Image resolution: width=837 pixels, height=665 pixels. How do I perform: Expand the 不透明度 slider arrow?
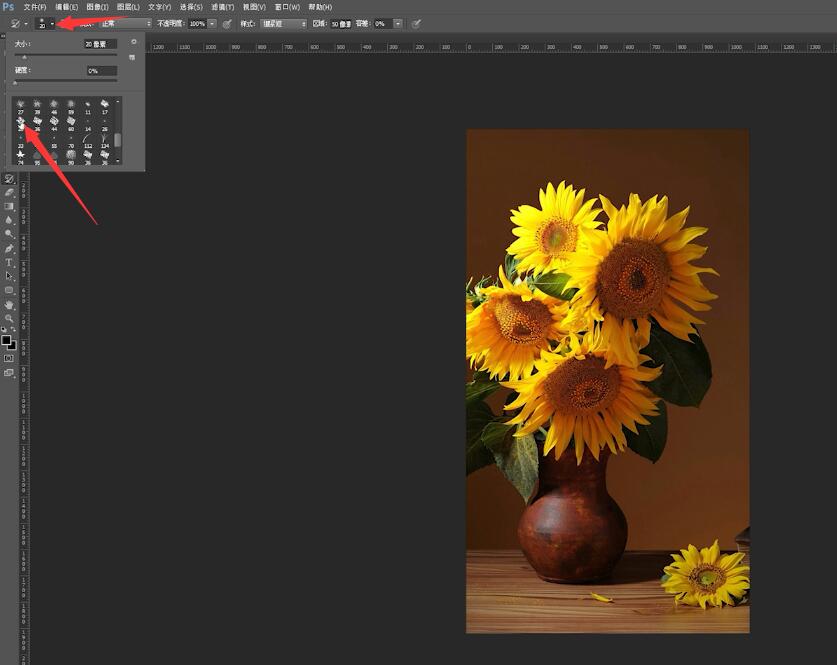(212, 23)
